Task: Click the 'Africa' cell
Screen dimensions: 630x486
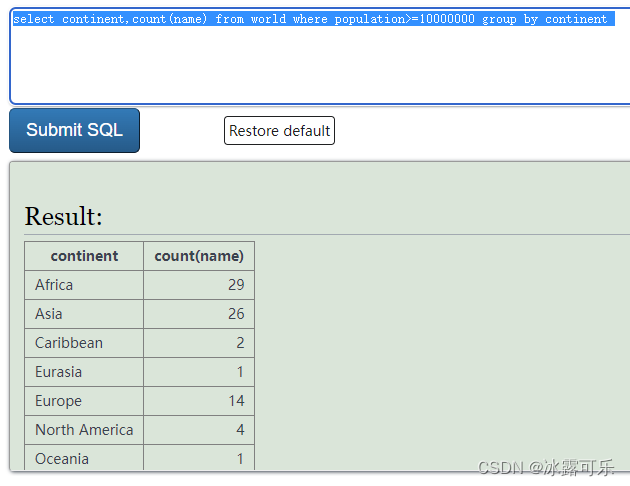Action: pos(84,285)
